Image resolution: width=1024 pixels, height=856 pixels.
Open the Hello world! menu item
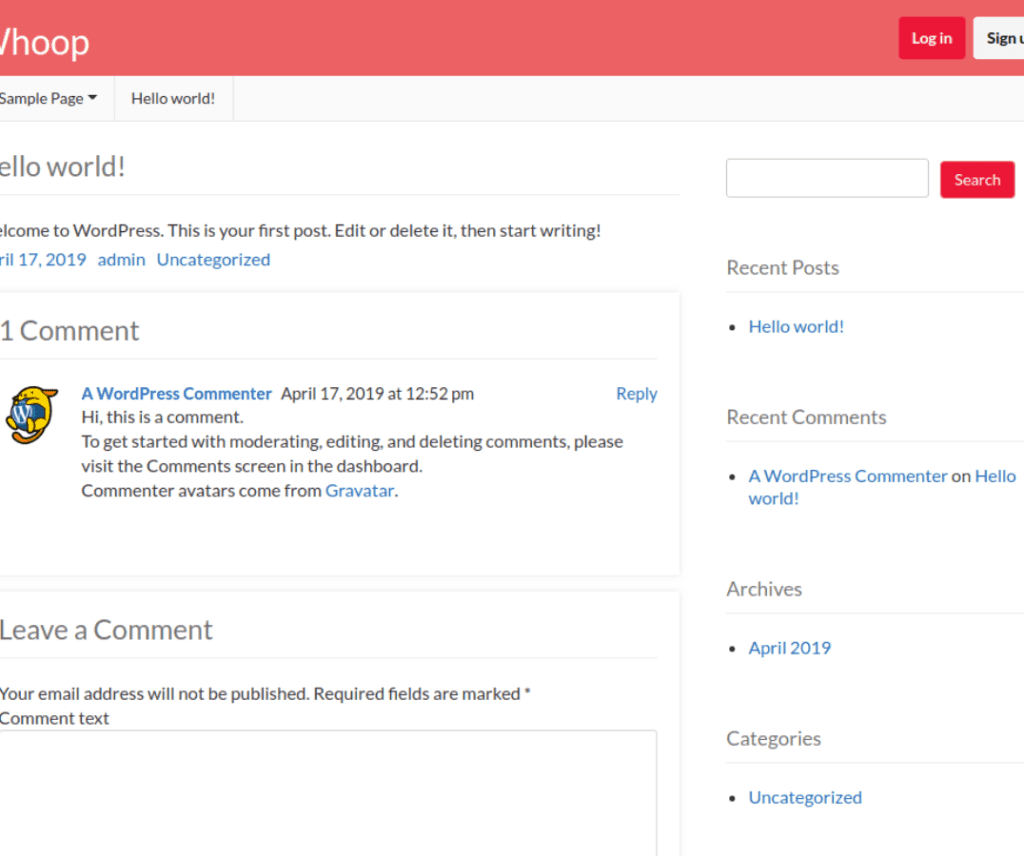pyautogui.click(x=173, y=99)
